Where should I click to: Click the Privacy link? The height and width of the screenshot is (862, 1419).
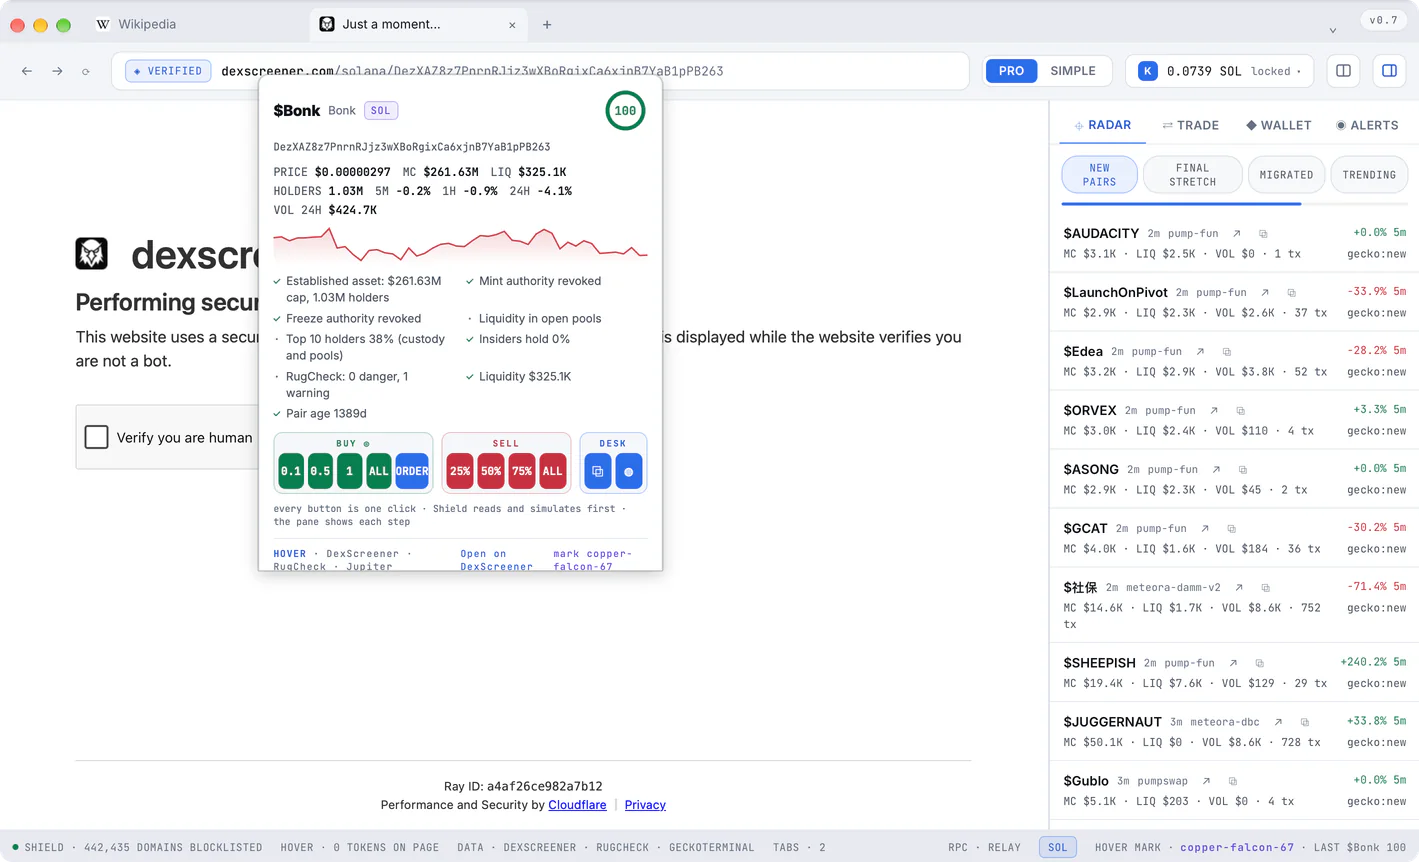645,805
